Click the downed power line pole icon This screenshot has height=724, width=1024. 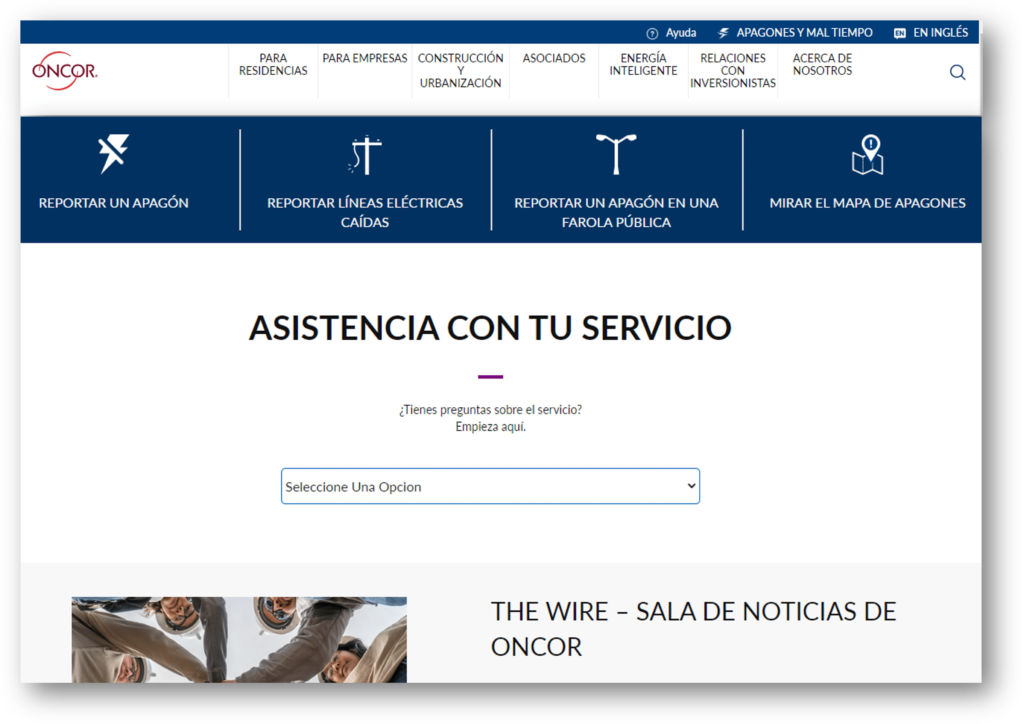coord(365,155)
